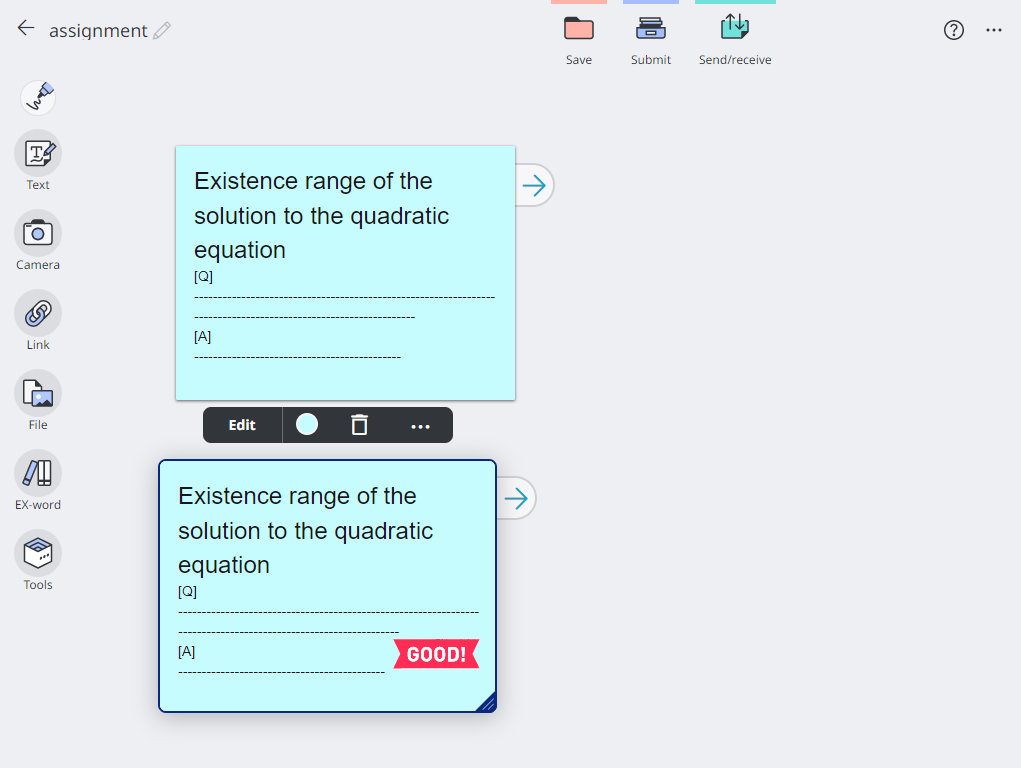Screen dimensions: 1021x768
Task: Click the GOOD! stamp on the lower note
Action: 436,654
